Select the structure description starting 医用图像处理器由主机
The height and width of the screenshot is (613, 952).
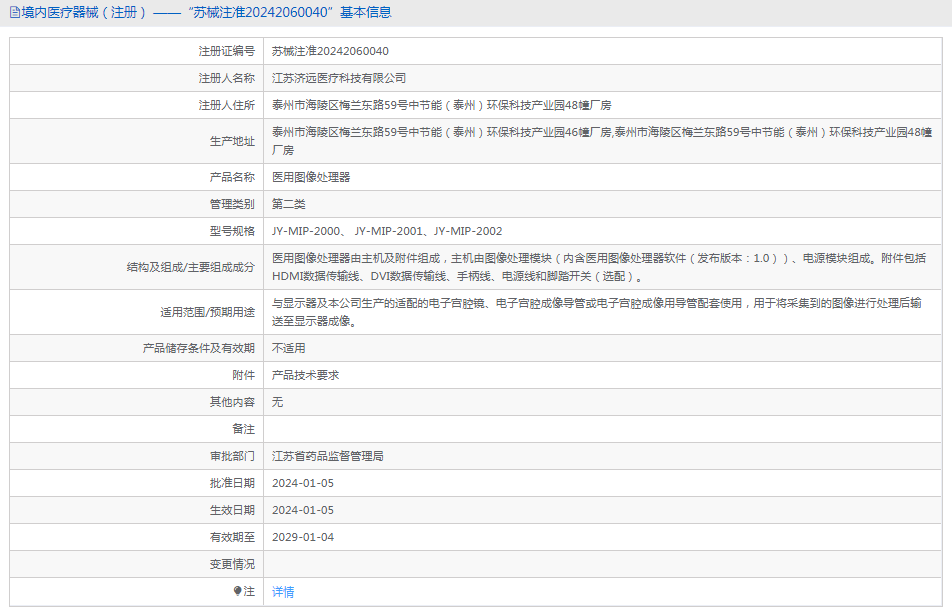point(599,267)
